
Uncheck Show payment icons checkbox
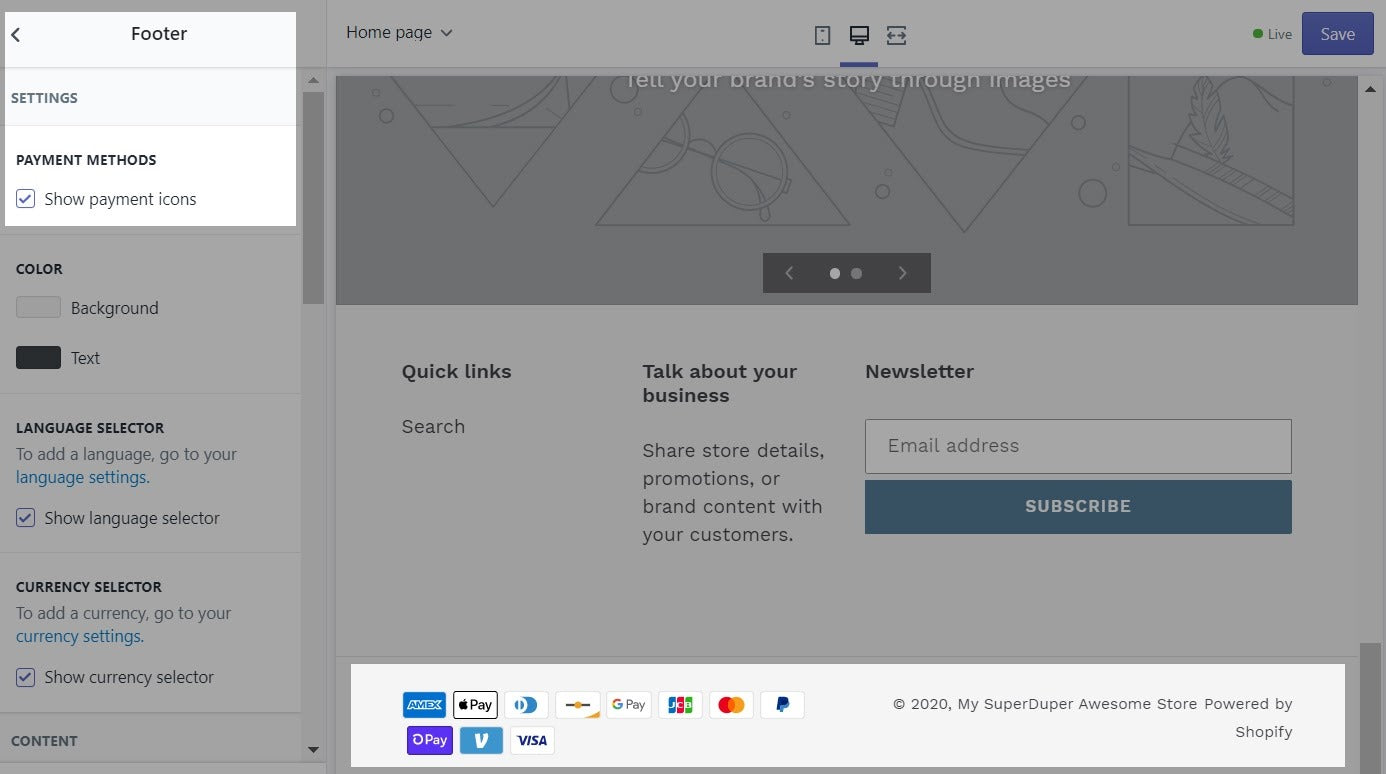(x=26, y=199)
